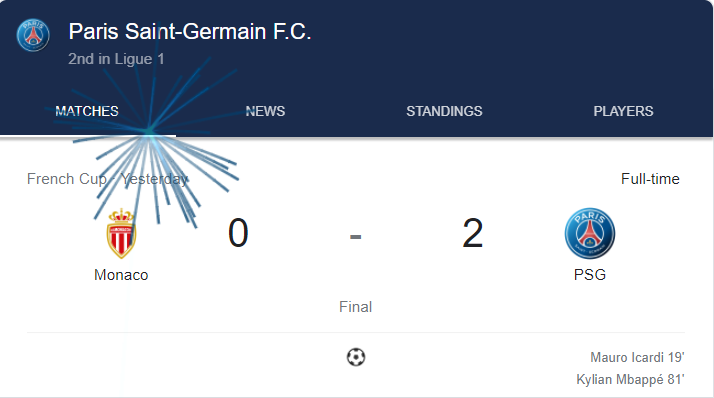Click the Monaco team name
Screen dimensions: 714x398
coord(121,275)
